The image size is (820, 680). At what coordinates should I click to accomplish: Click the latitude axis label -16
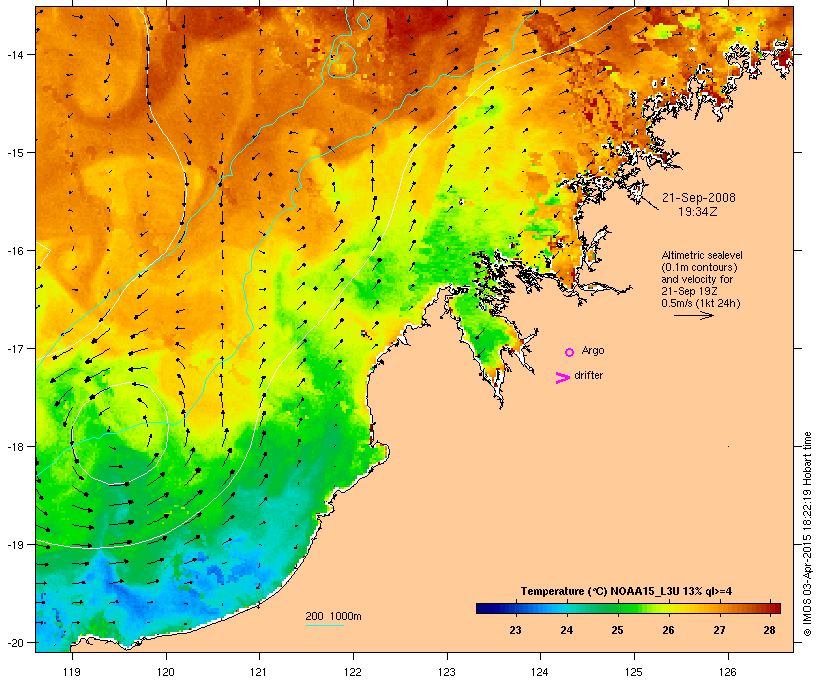[x=14, y=251]
